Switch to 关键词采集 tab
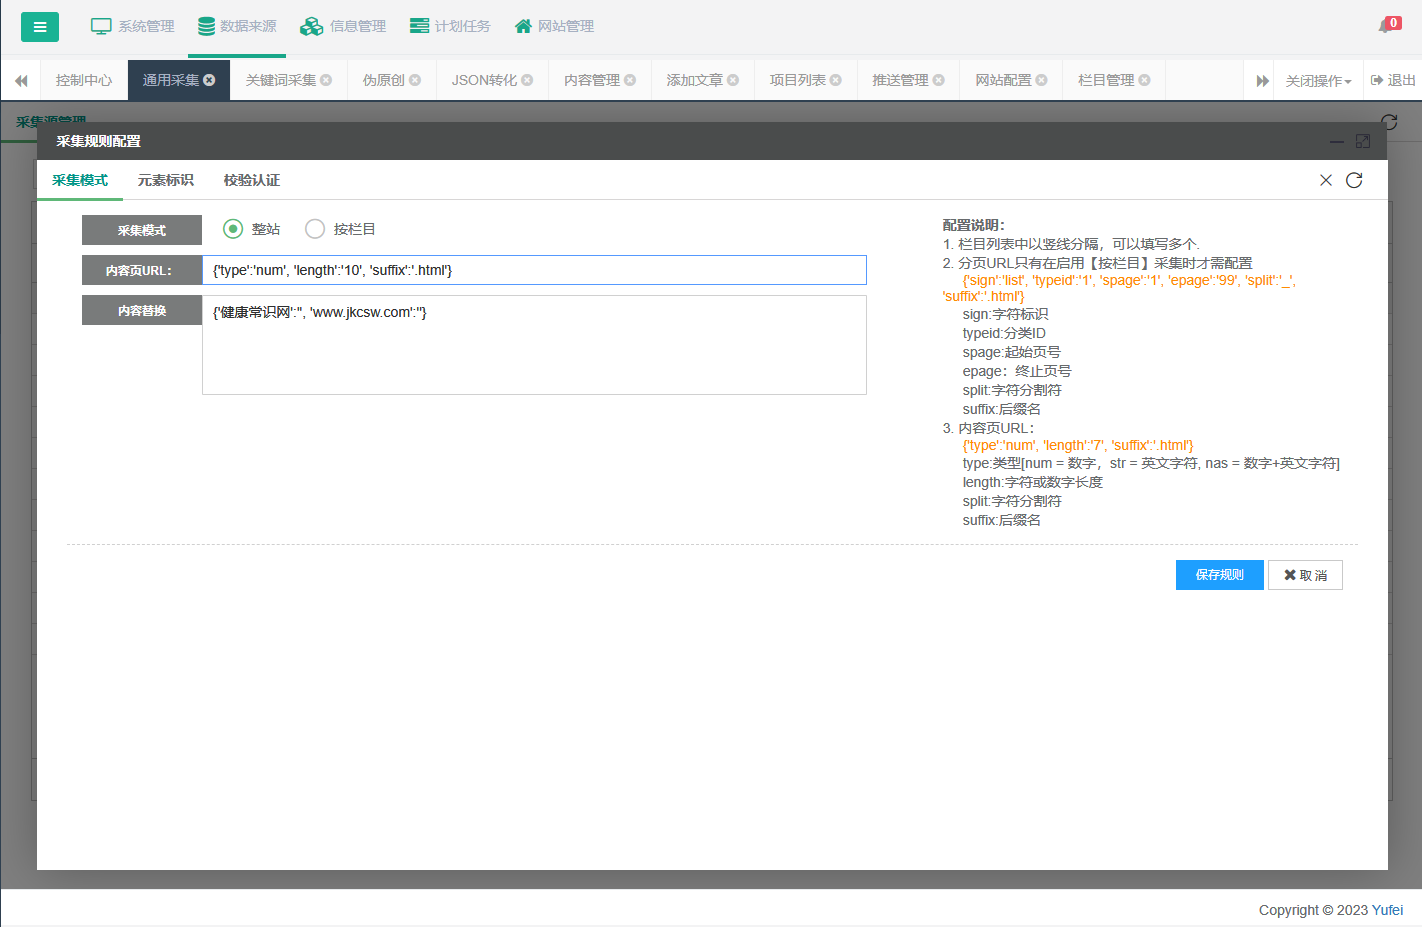 click(281, 80)
